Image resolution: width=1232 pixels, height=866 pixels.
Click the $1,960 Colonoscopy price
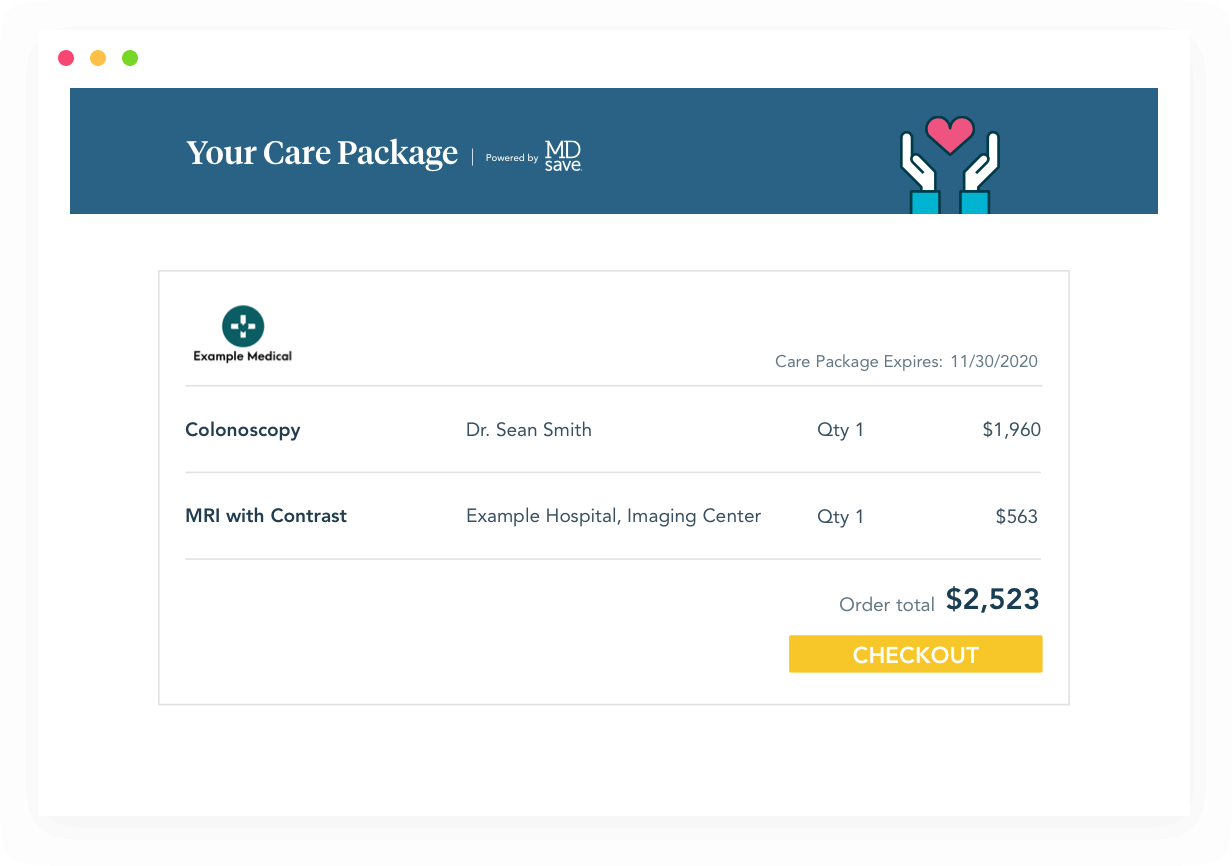[x=1012, y=429]
